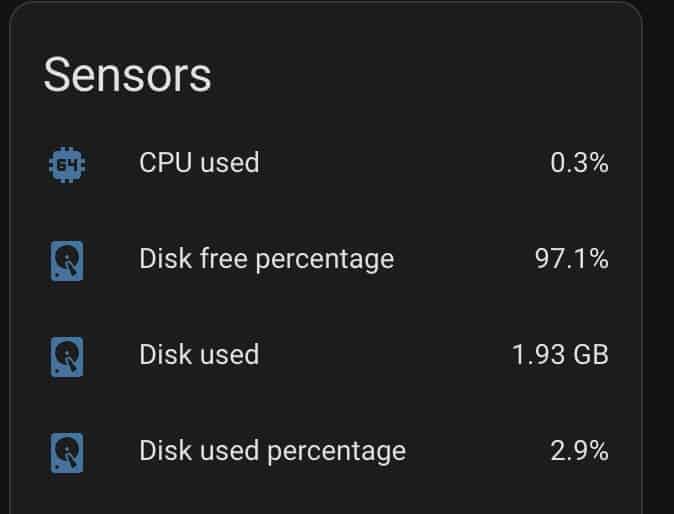
Task: Open details of the Disk used row
Action: 326,356
